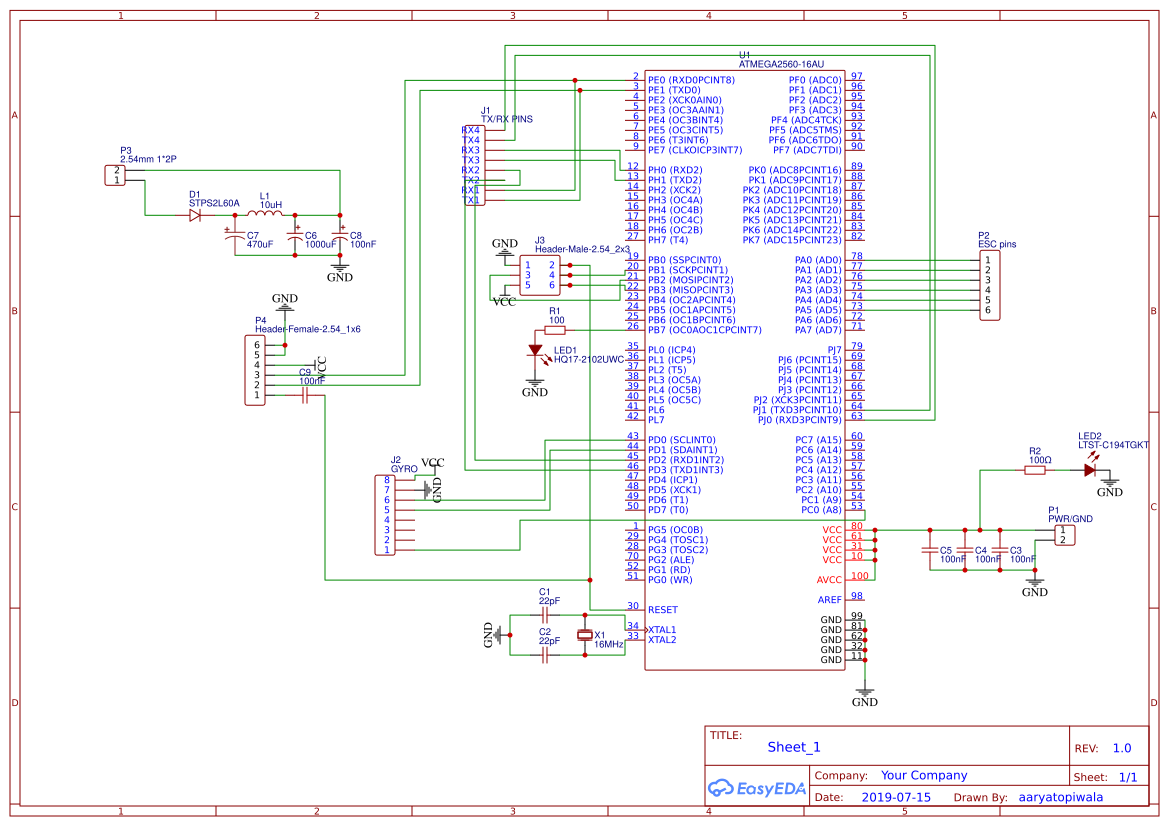Click the AVCC pin label
This screenshot has height=826, width=1169.
[x=829, y=580]
